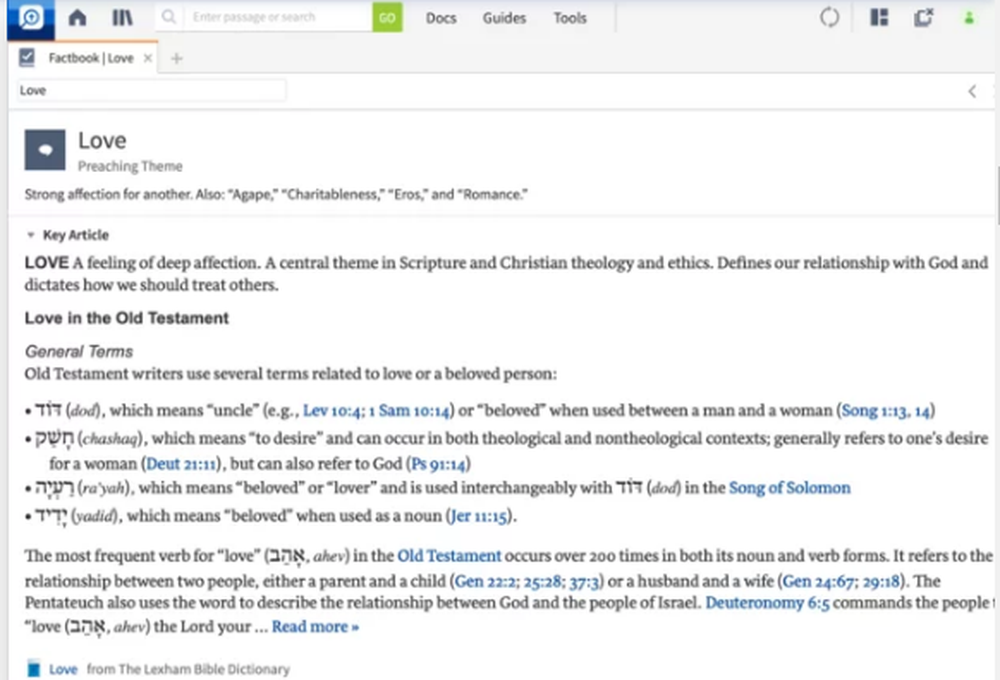Collapse the Key Article section
The width and height of the screenshot is (1000, 680).
click(x=30, y=235)
